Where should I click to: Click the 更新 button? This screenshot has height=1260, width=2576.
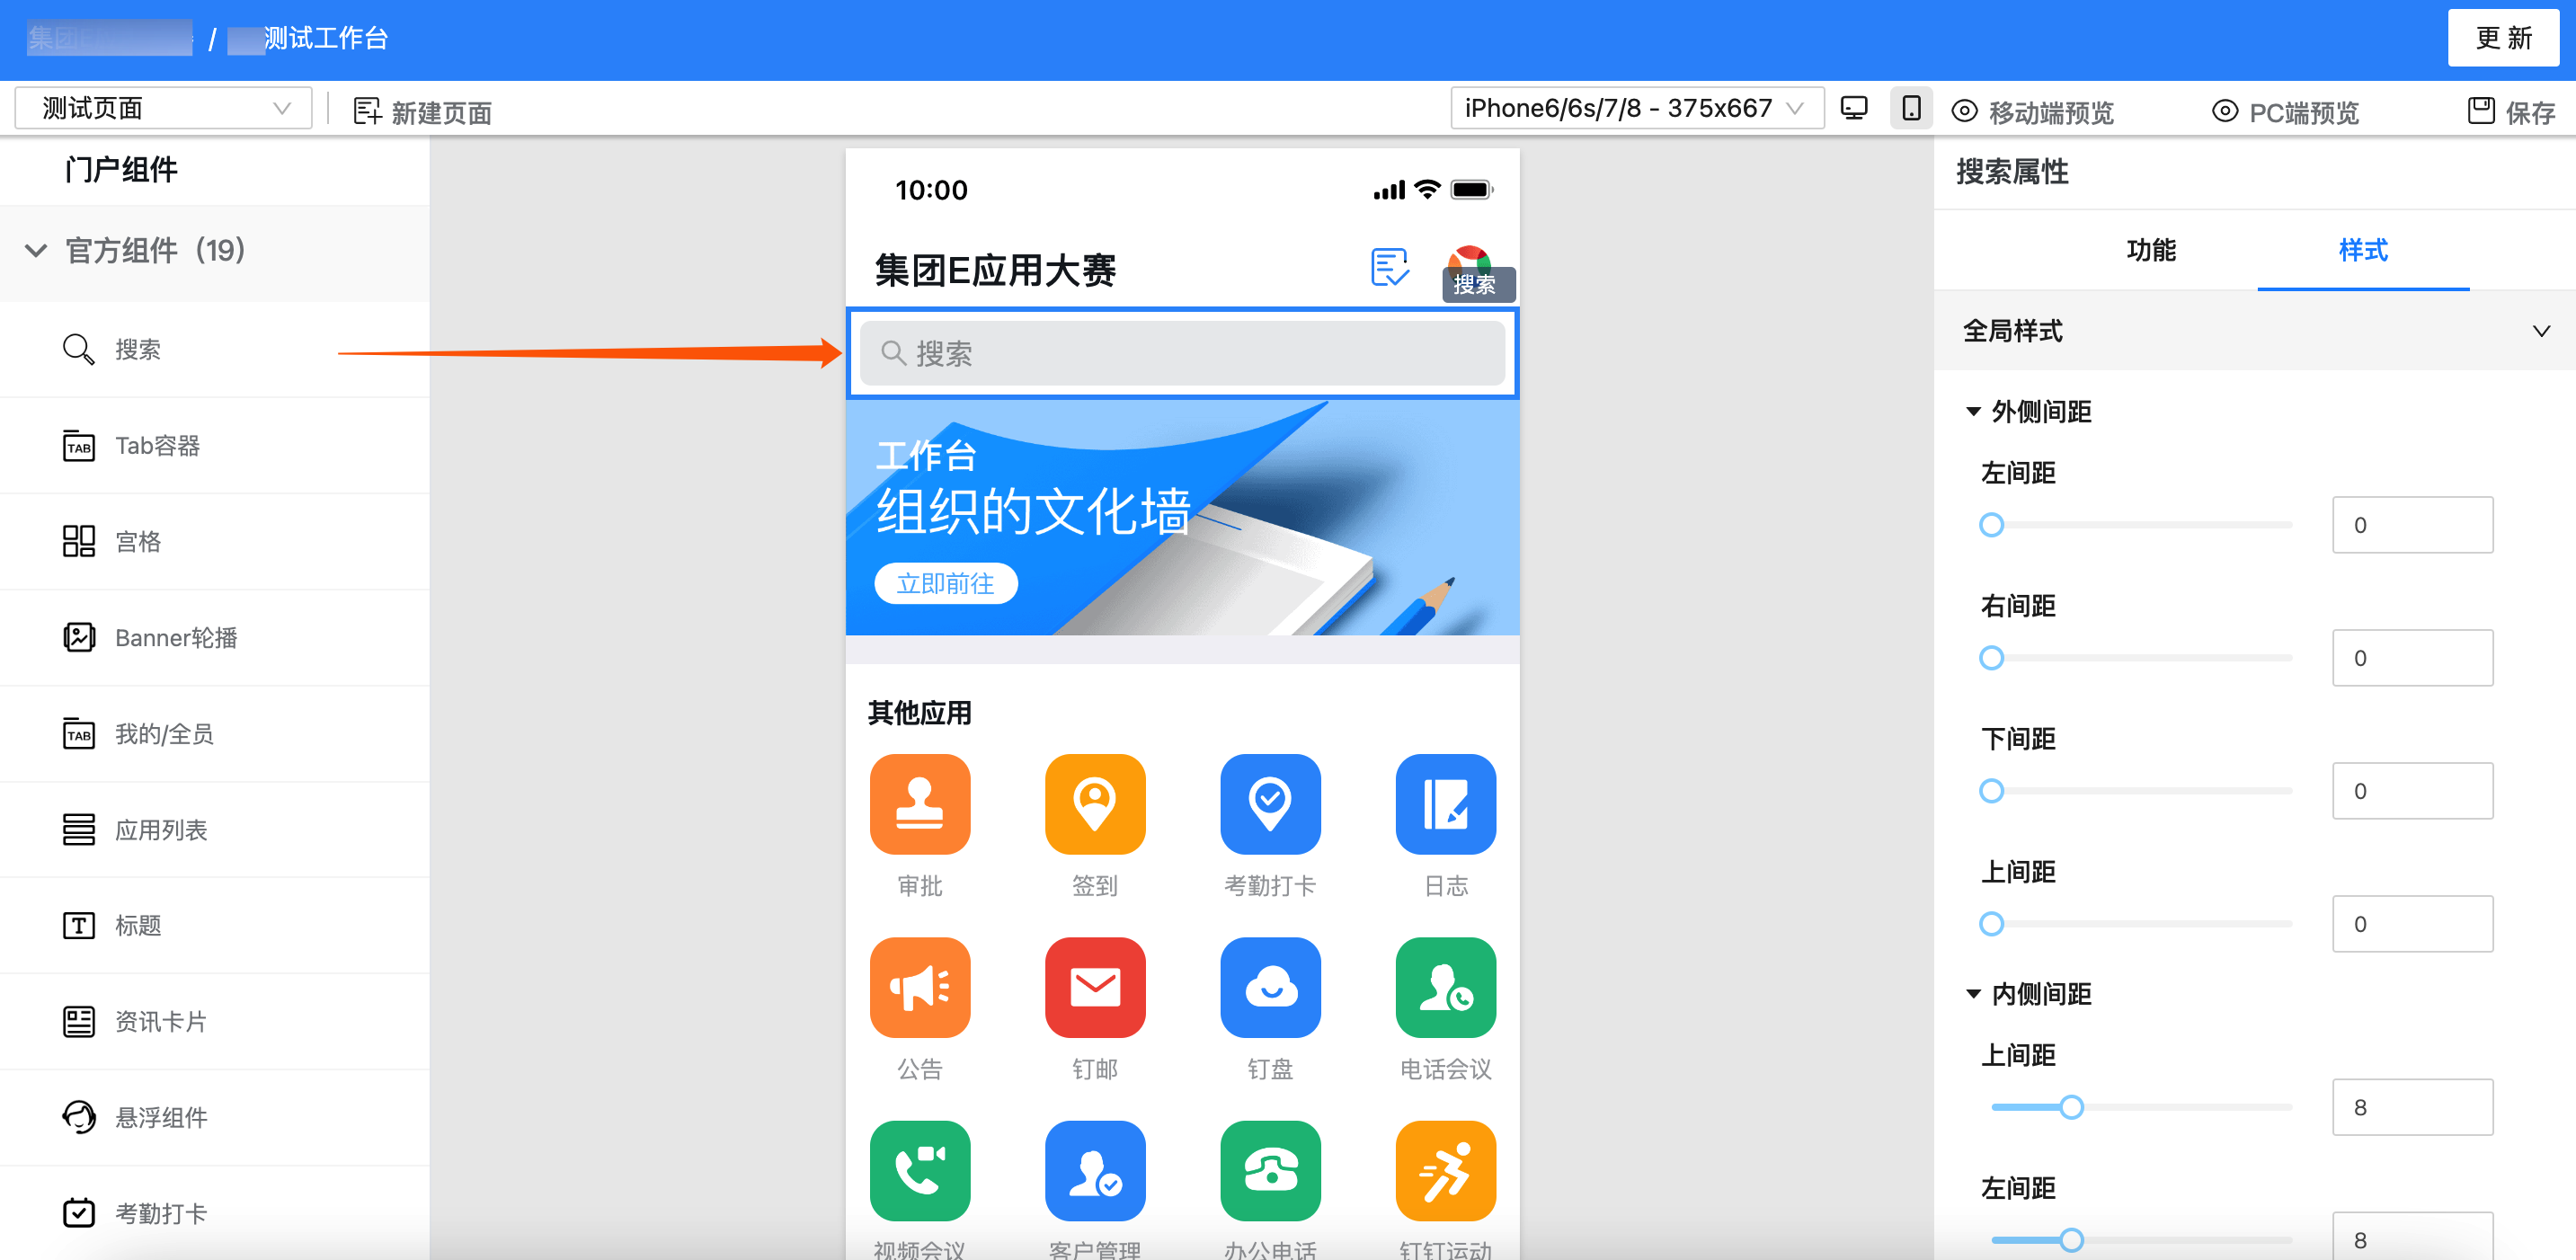[2502, 38]
